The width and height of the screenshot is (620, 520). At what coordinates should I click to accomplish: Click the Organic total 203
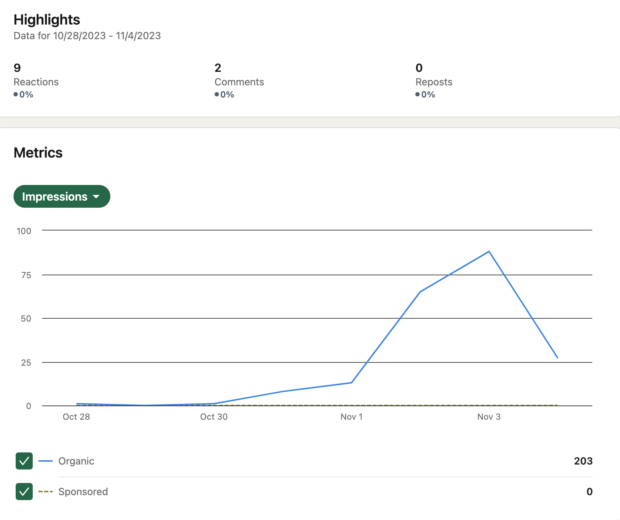click(x=583, y=461)
